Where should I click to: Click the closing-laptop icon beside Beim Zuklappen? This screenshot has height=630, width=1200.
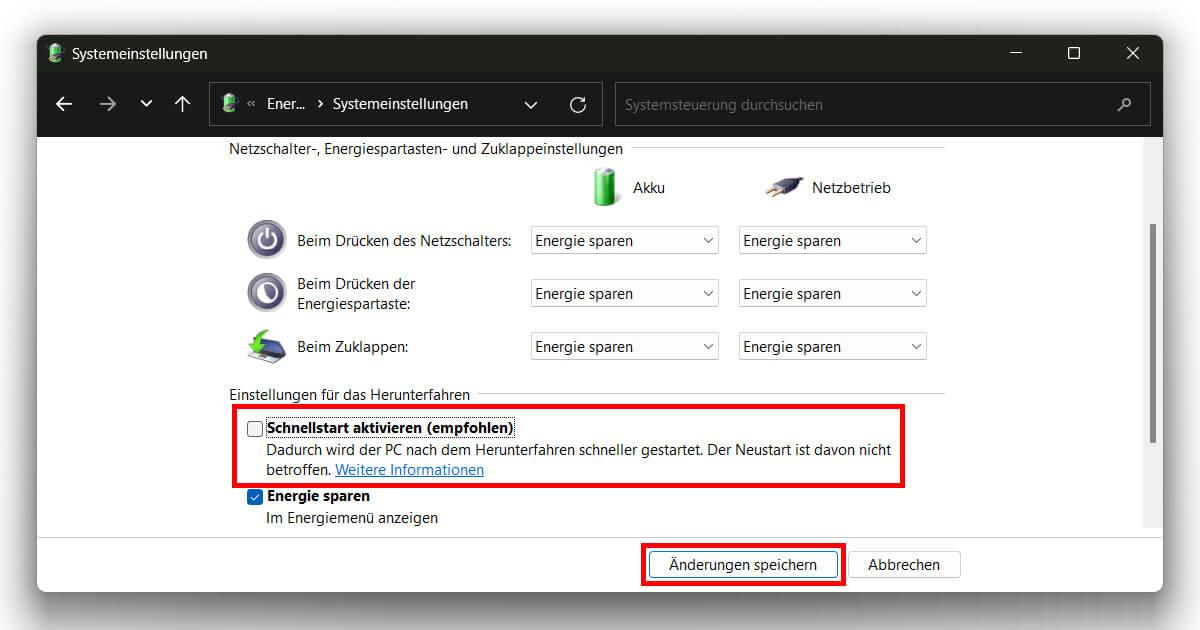pyautogui.click(x=266, y=344)
